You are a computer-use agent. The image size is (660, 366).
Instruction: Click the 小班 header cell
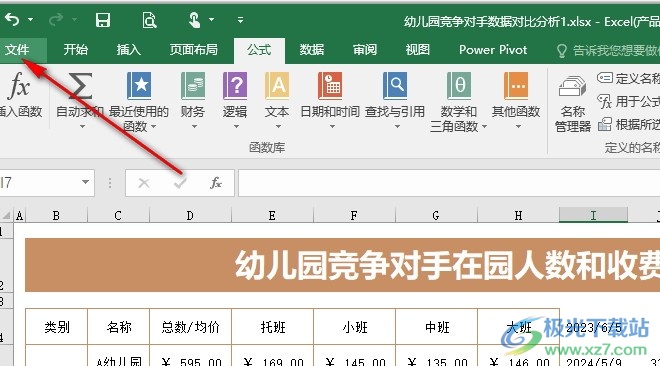[x=354, y=327]
